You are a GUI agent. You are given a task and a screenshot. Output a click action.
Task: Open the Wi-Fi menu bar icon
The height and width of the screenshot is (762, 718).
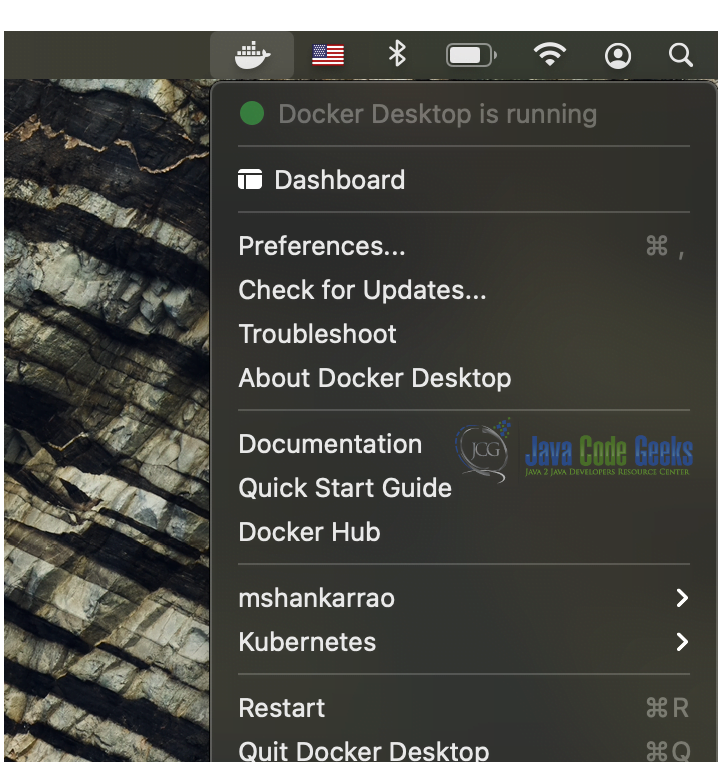[550, 54]
